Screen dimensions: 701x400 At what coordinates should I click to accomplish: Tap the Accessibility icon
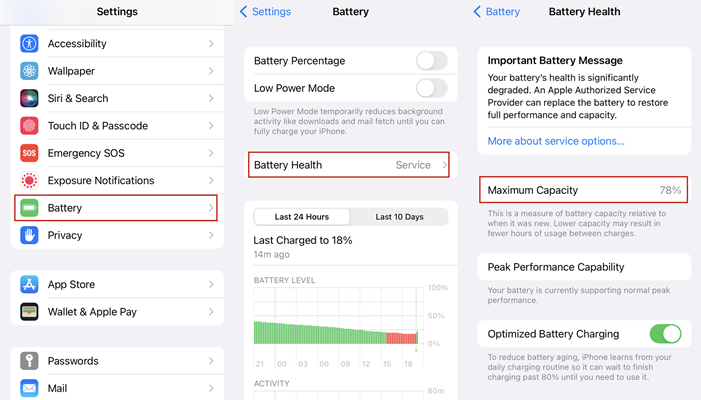tap(29, 44)
